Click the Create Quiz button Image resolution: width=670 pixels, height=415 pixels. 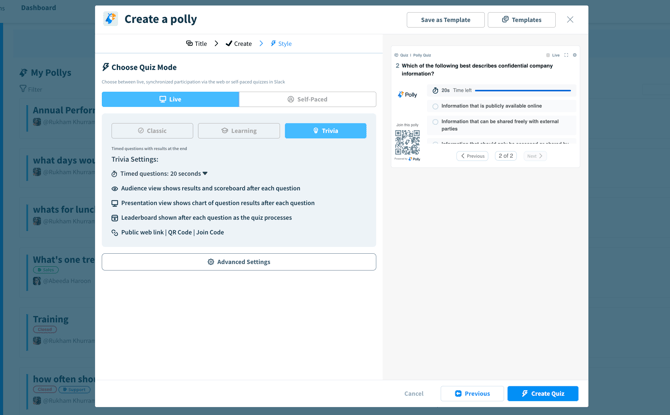click(542, 394)
